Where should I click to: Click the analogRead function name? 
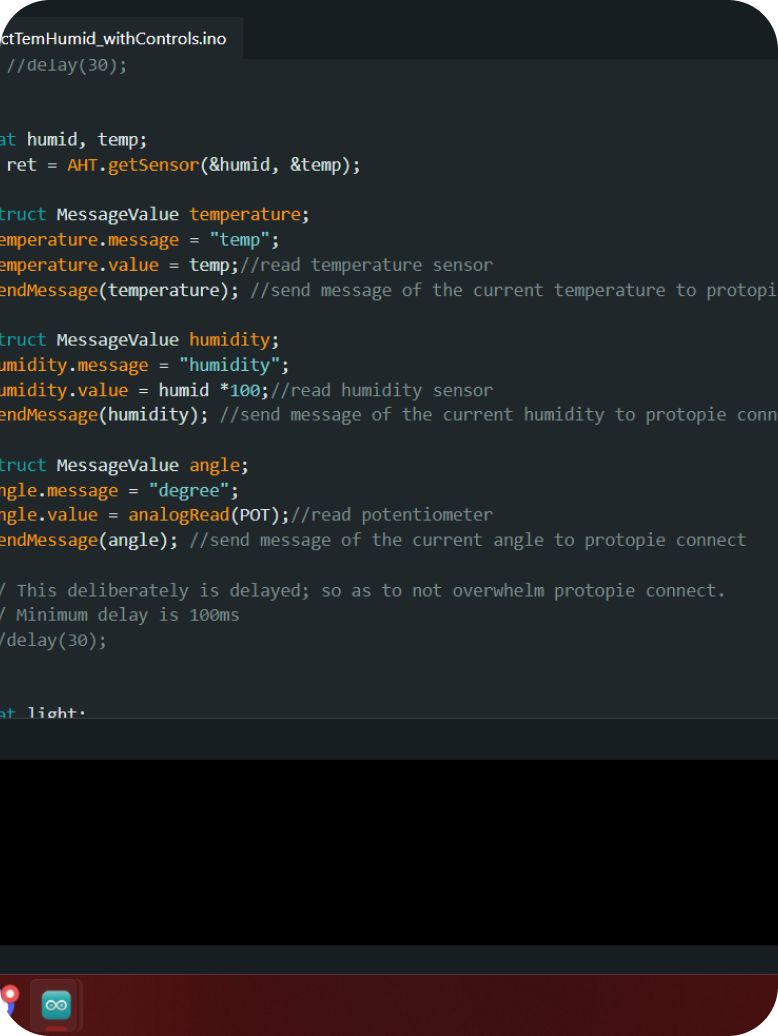click(x=179, y=515)
